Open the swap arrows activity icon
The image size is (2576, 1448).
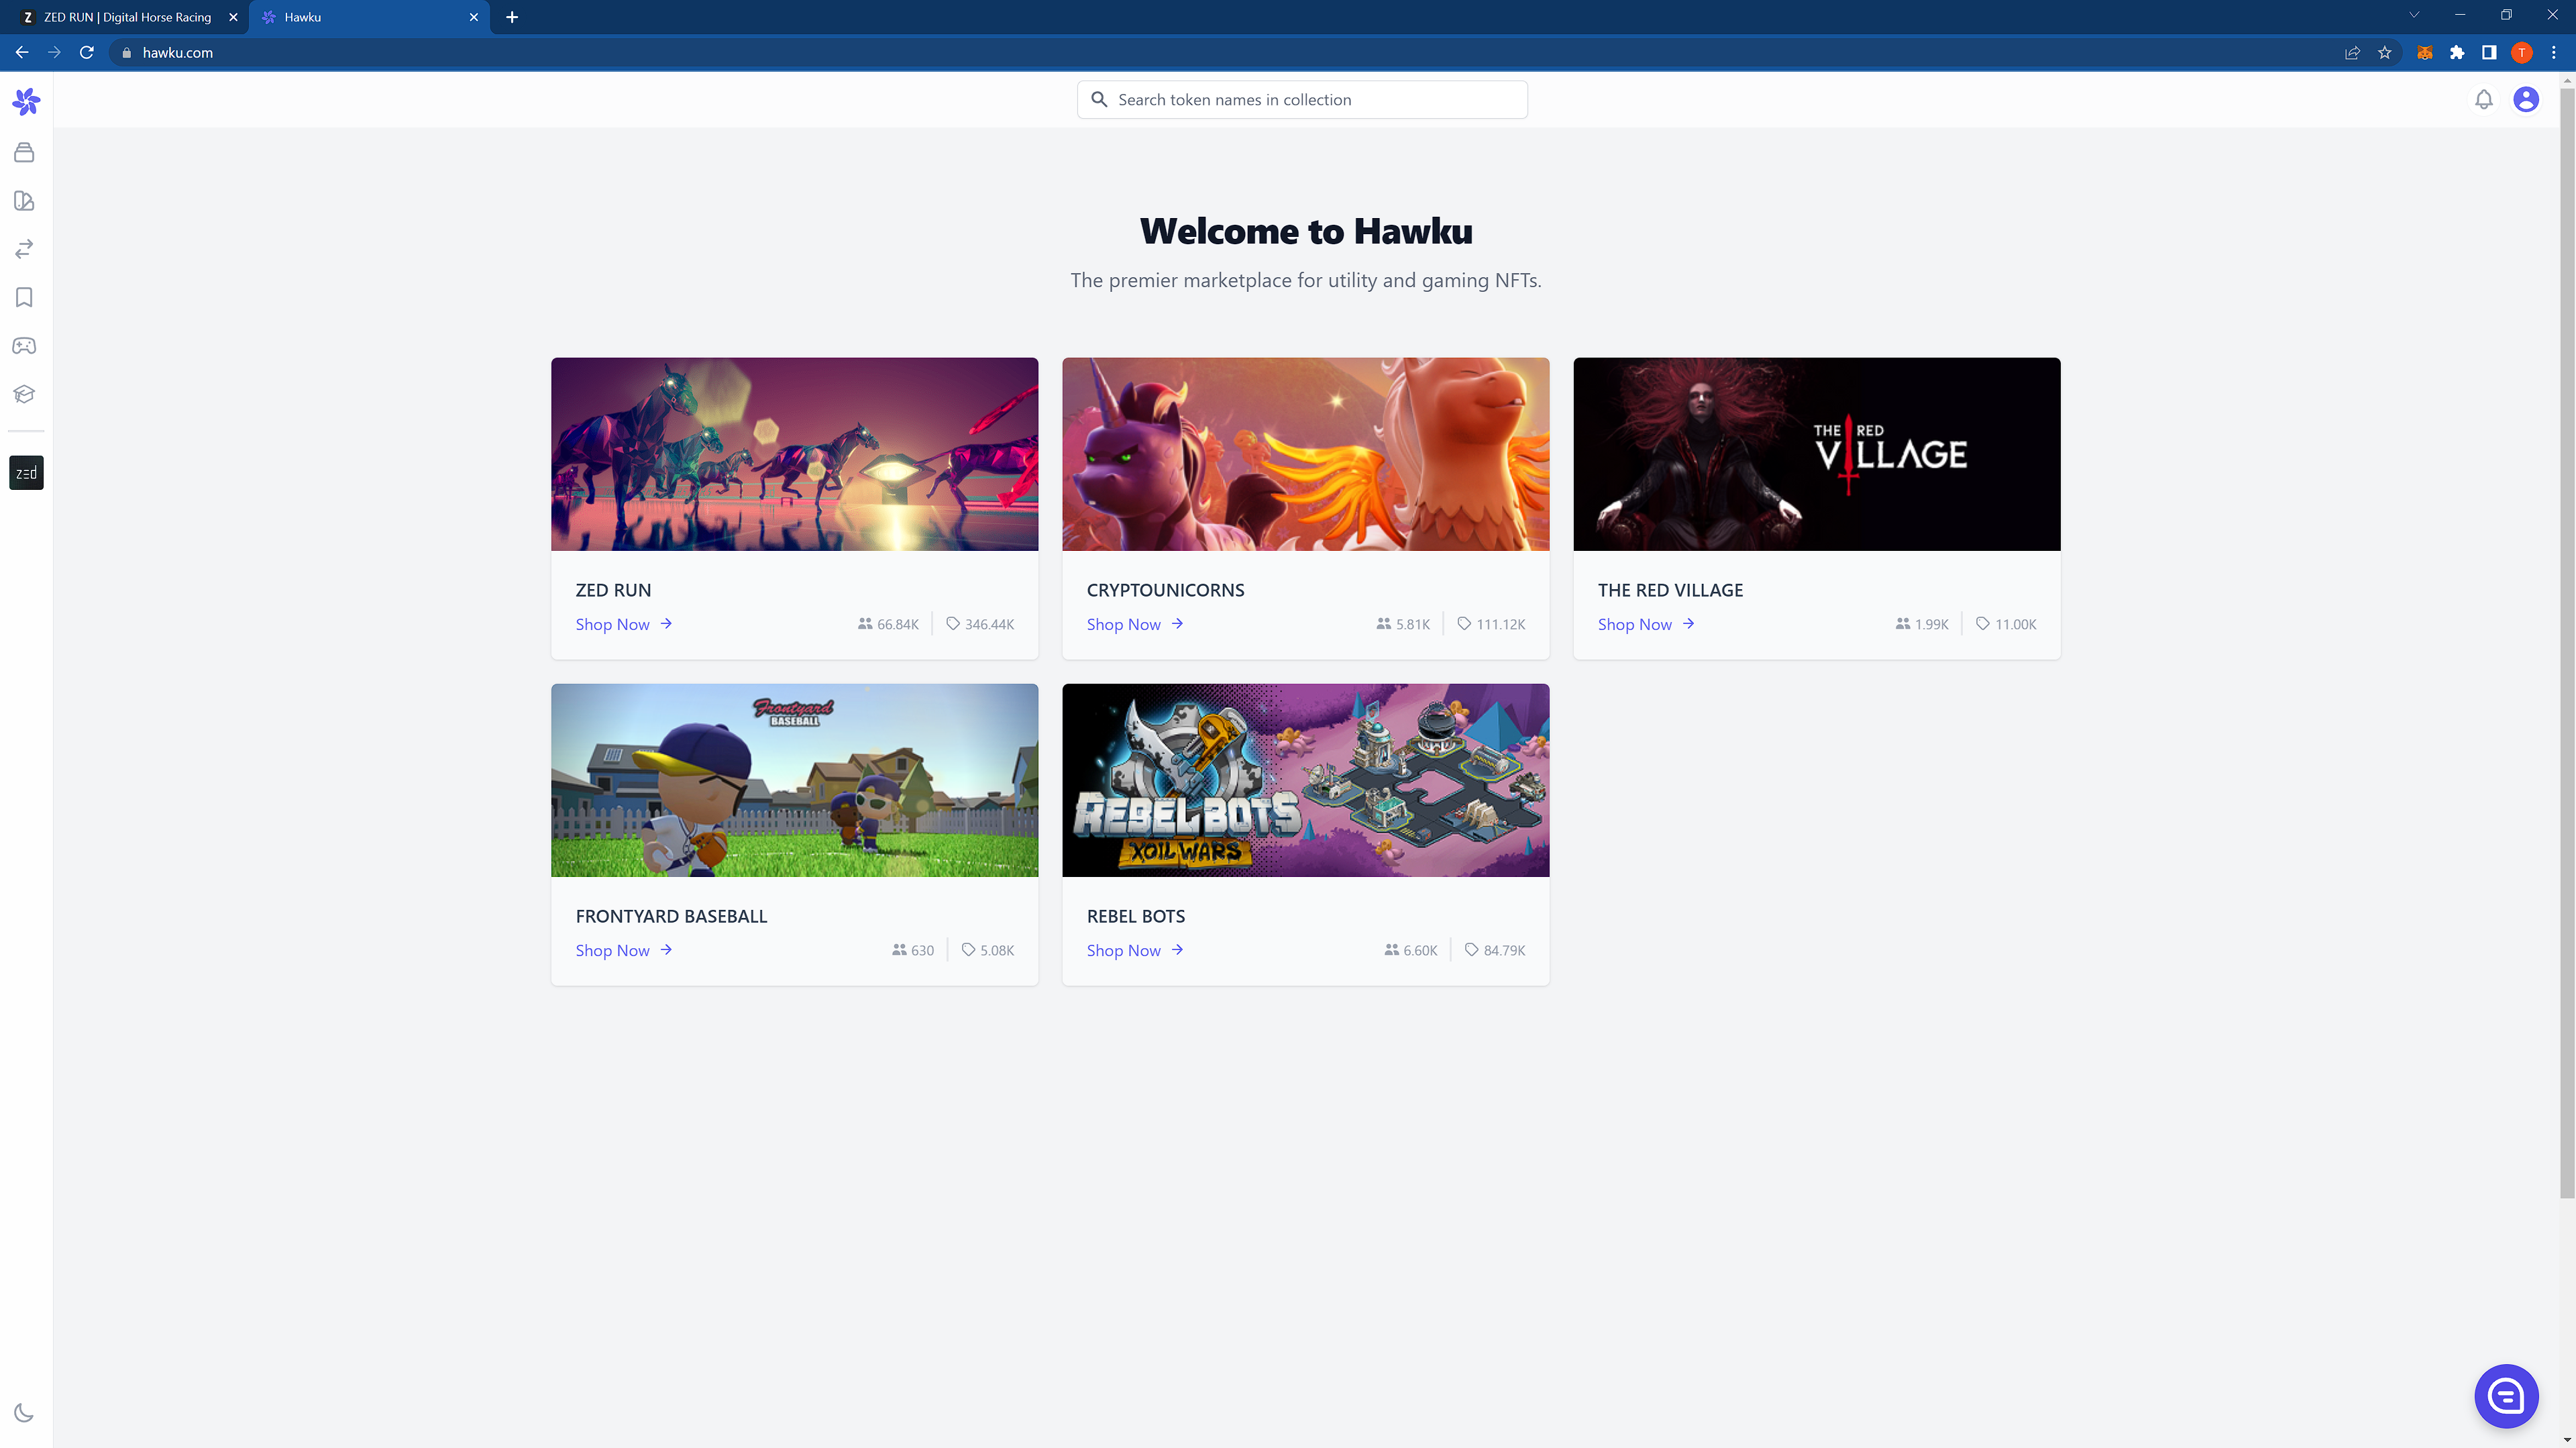pos(24,249)
